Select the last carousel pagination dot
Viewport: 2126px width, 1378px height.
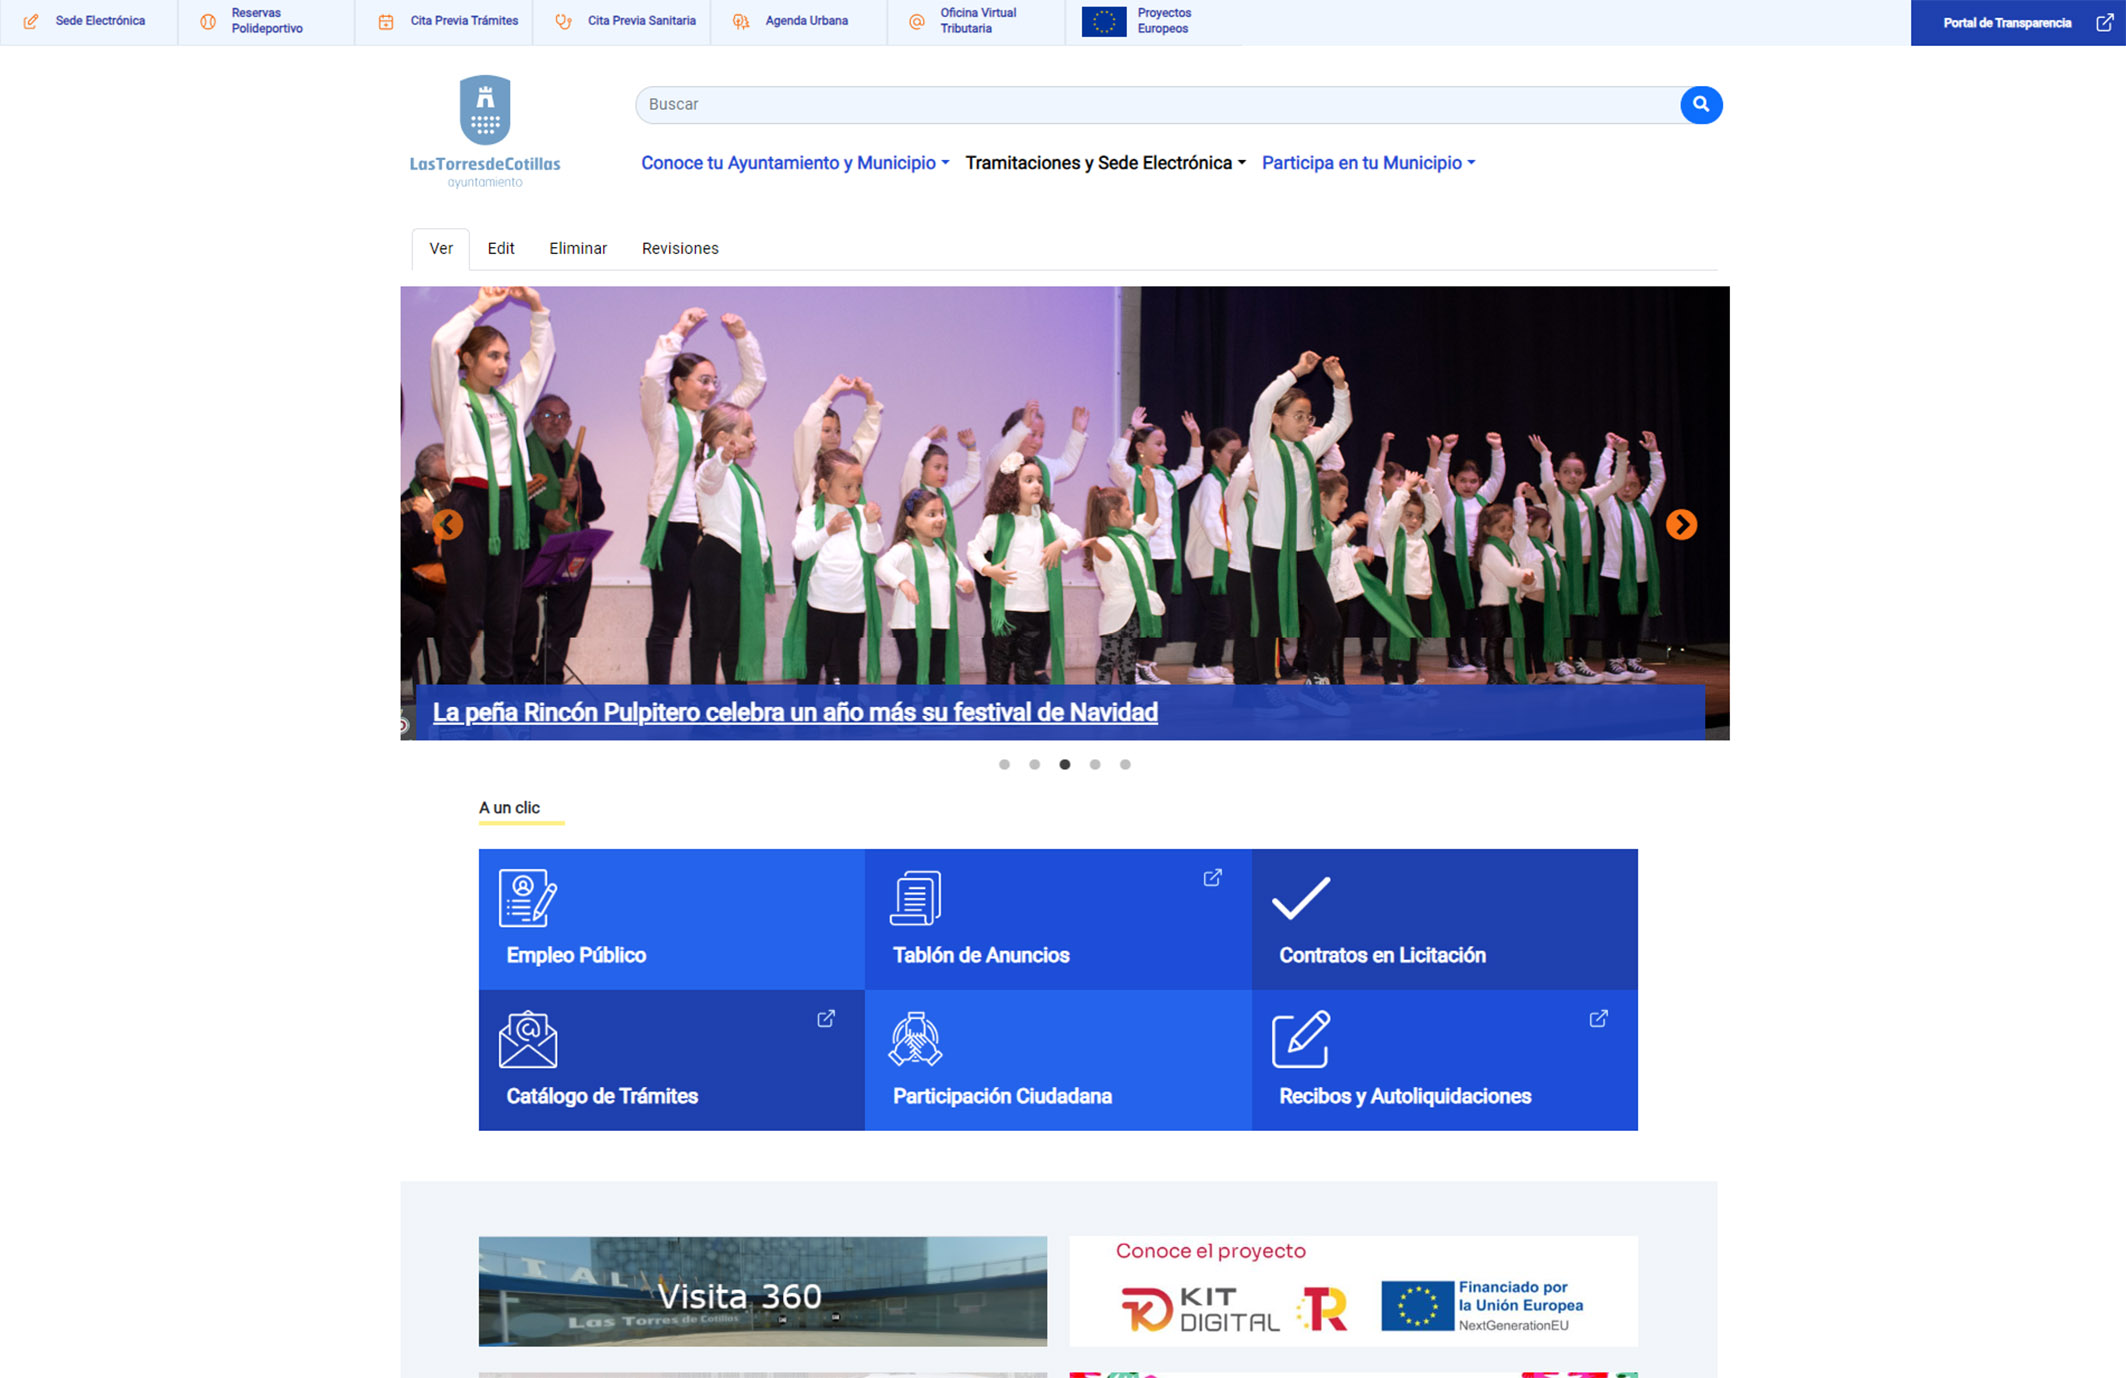[1125, 764]
